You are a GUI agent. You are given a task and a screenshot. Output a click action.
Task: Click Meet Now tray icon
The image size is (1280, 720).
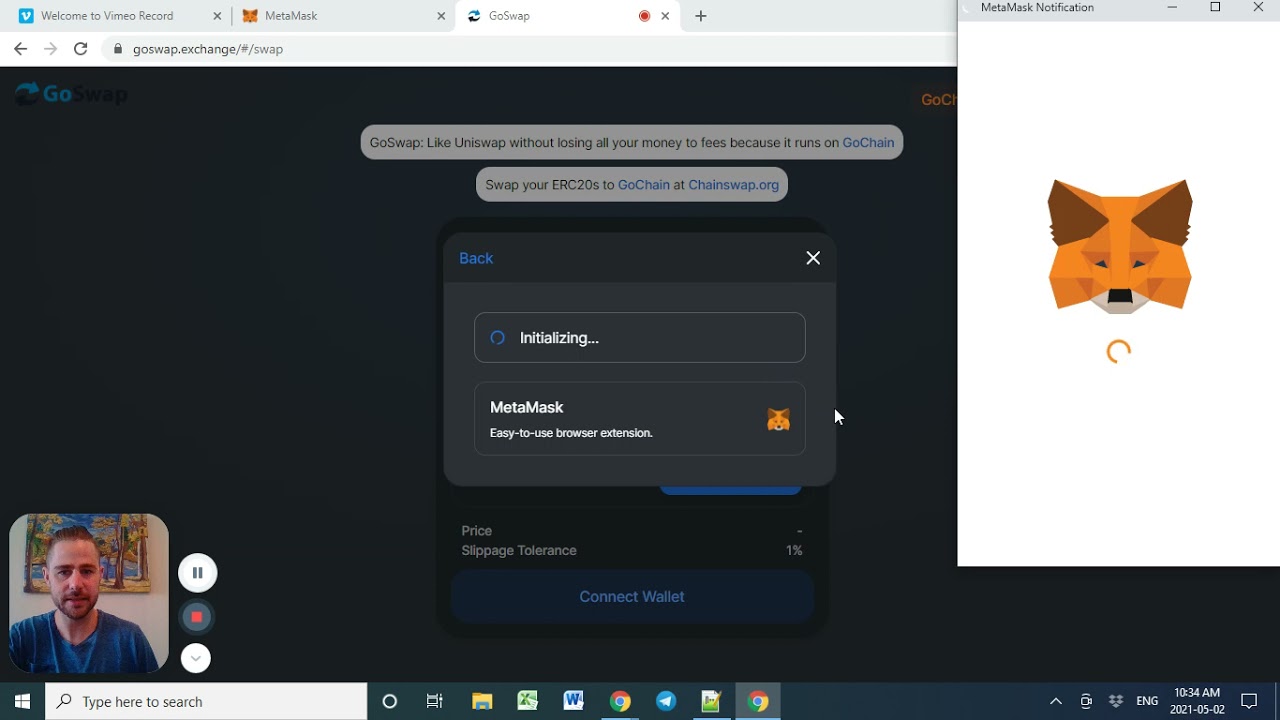tap(1086, 701)
